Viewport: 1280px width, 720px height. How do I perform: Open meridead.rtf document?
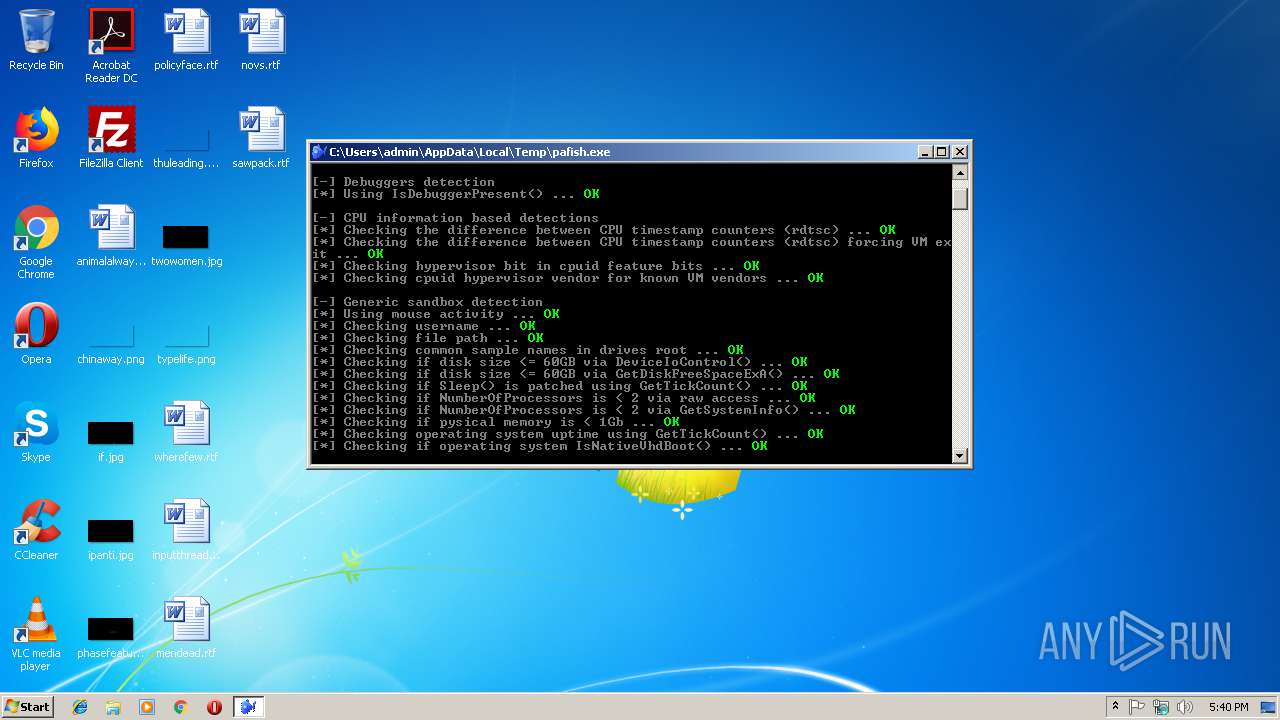186,628
